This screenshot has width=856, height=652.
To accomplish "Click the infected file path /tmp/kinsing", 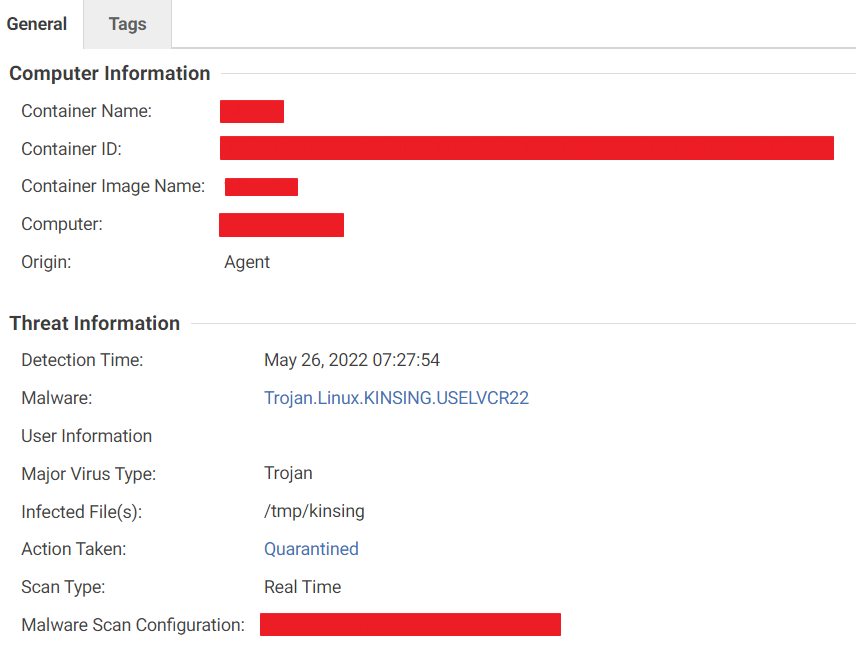I will [x=314, y=511].
